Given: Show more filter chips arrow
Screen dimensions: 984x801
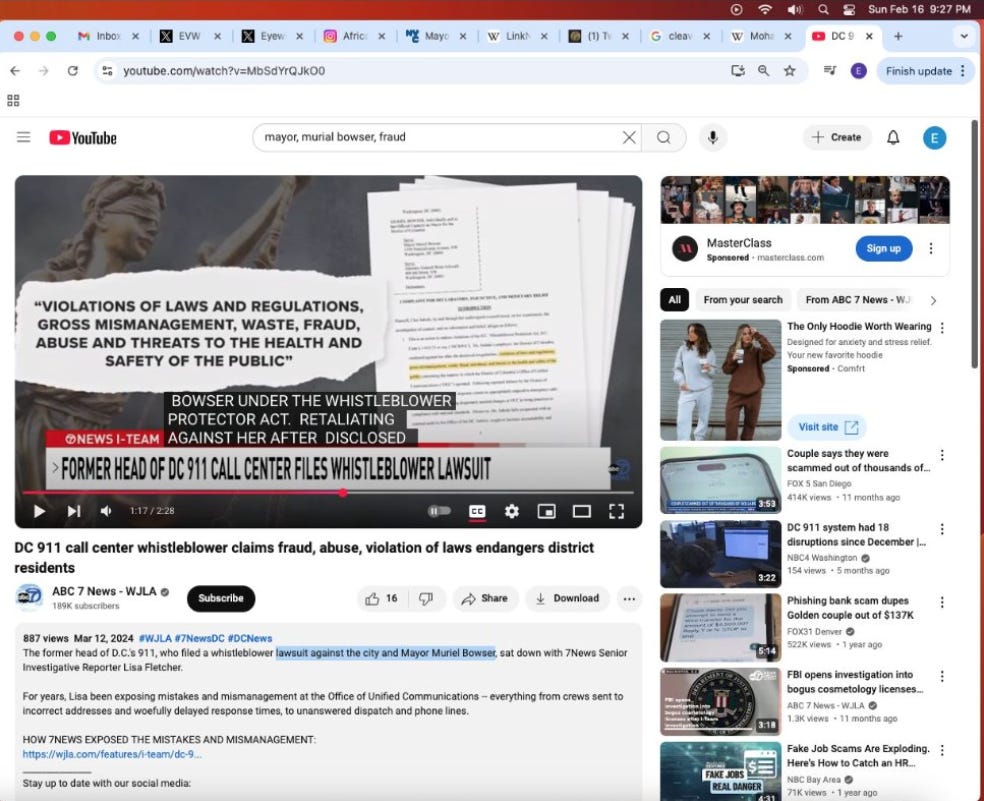Looking at the screenshot, I should [933, 301].
